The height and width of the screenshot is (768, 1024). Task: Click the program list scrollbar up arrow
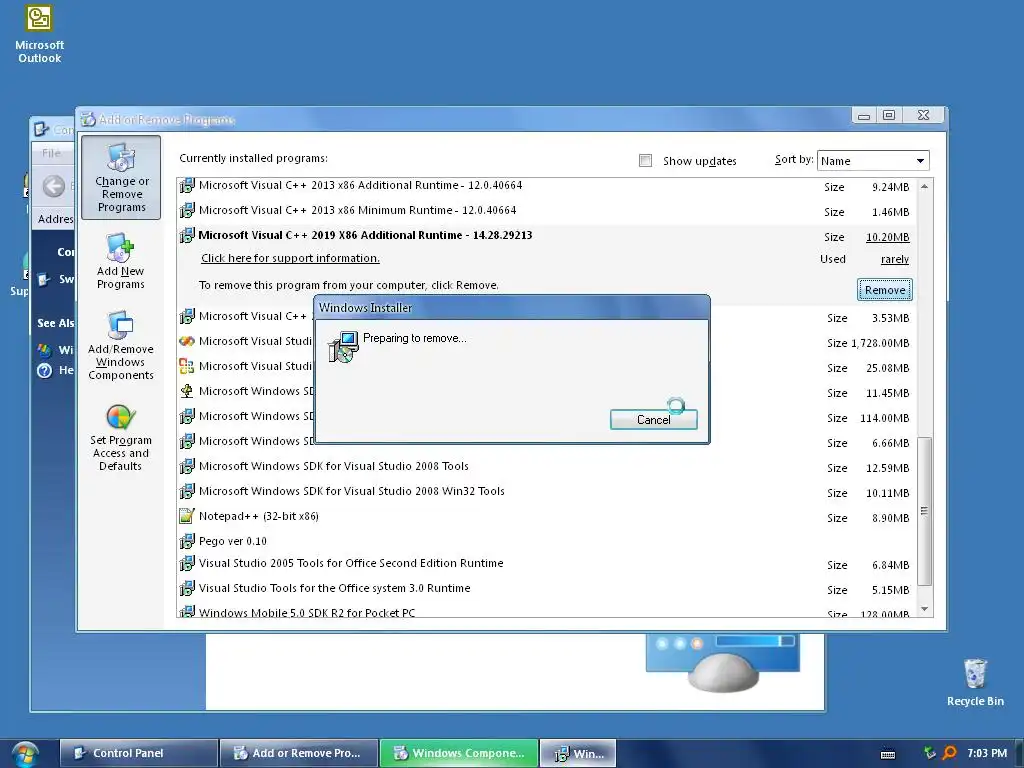coord(925,187)
